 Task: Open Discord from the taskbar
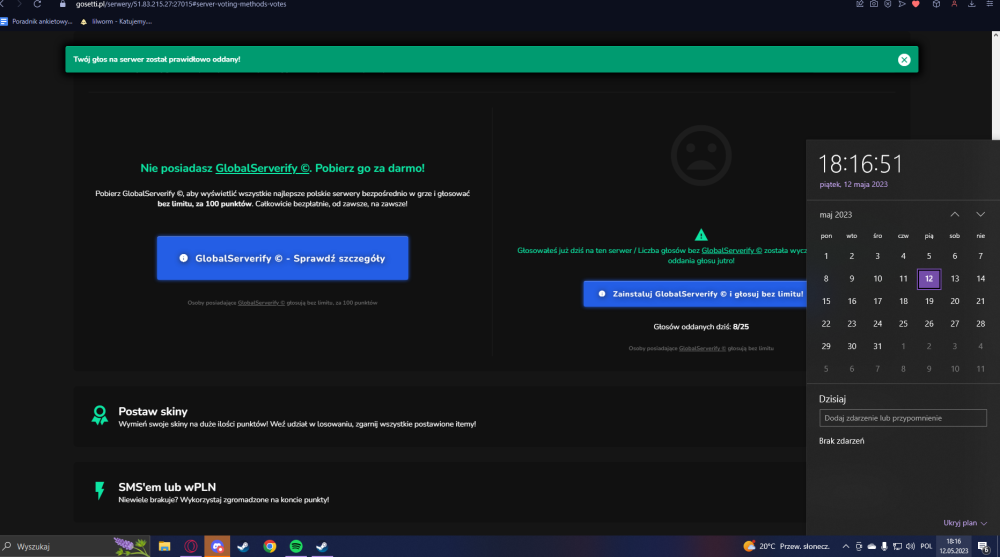[x=217, y=546]
